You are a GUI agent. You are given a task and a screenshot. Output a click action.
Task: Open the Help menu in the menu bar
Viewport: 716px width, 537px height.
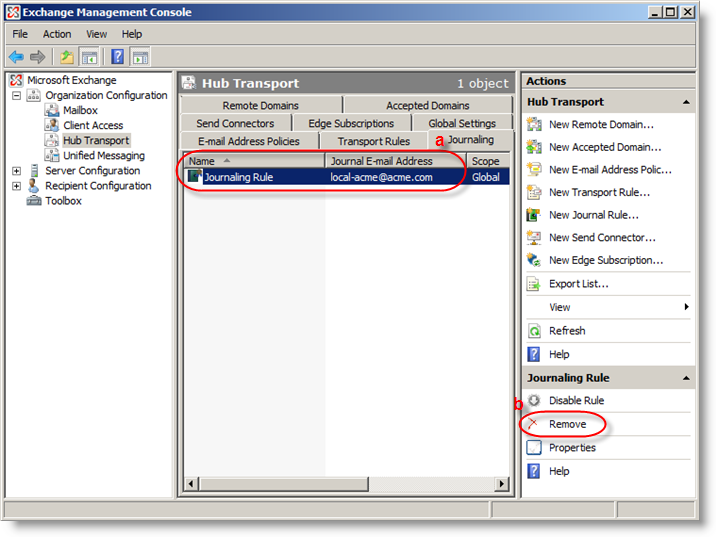coord(132,34)
